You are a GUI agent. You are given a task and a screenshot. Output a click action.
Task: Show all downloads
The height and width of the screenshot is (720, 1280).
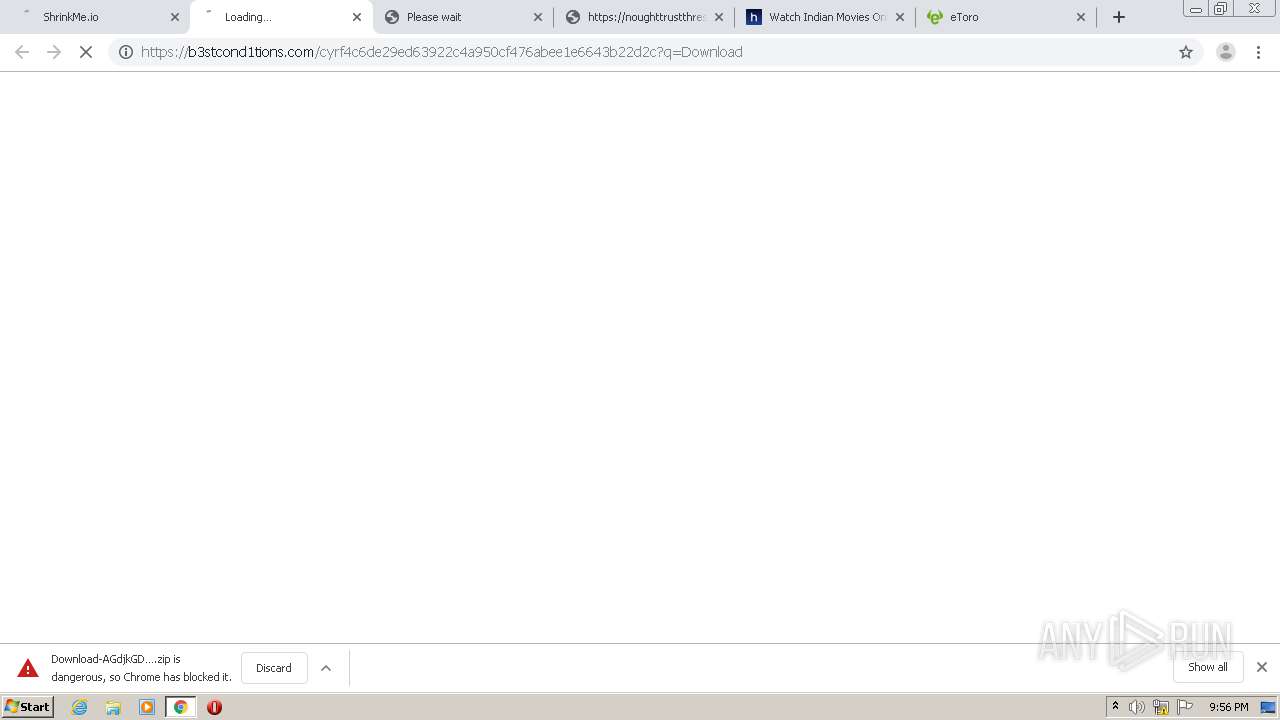pos(1208,667)
